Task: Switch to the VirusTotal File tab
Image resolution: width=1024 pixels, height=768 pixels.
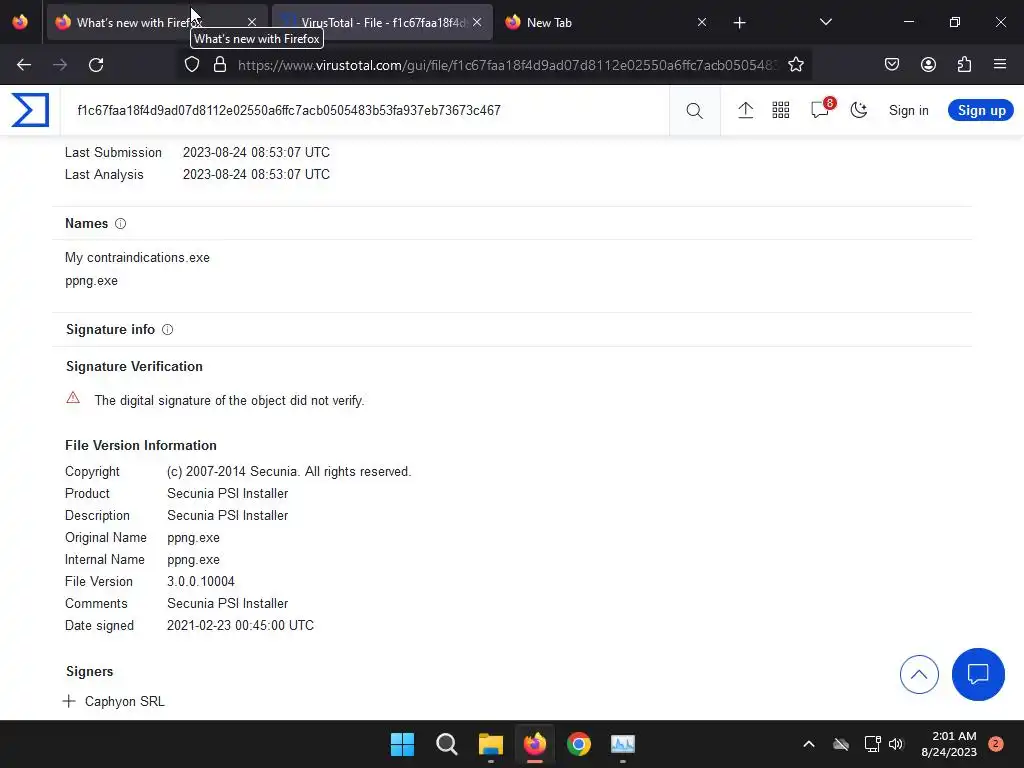Action: [x=382, y=22]
